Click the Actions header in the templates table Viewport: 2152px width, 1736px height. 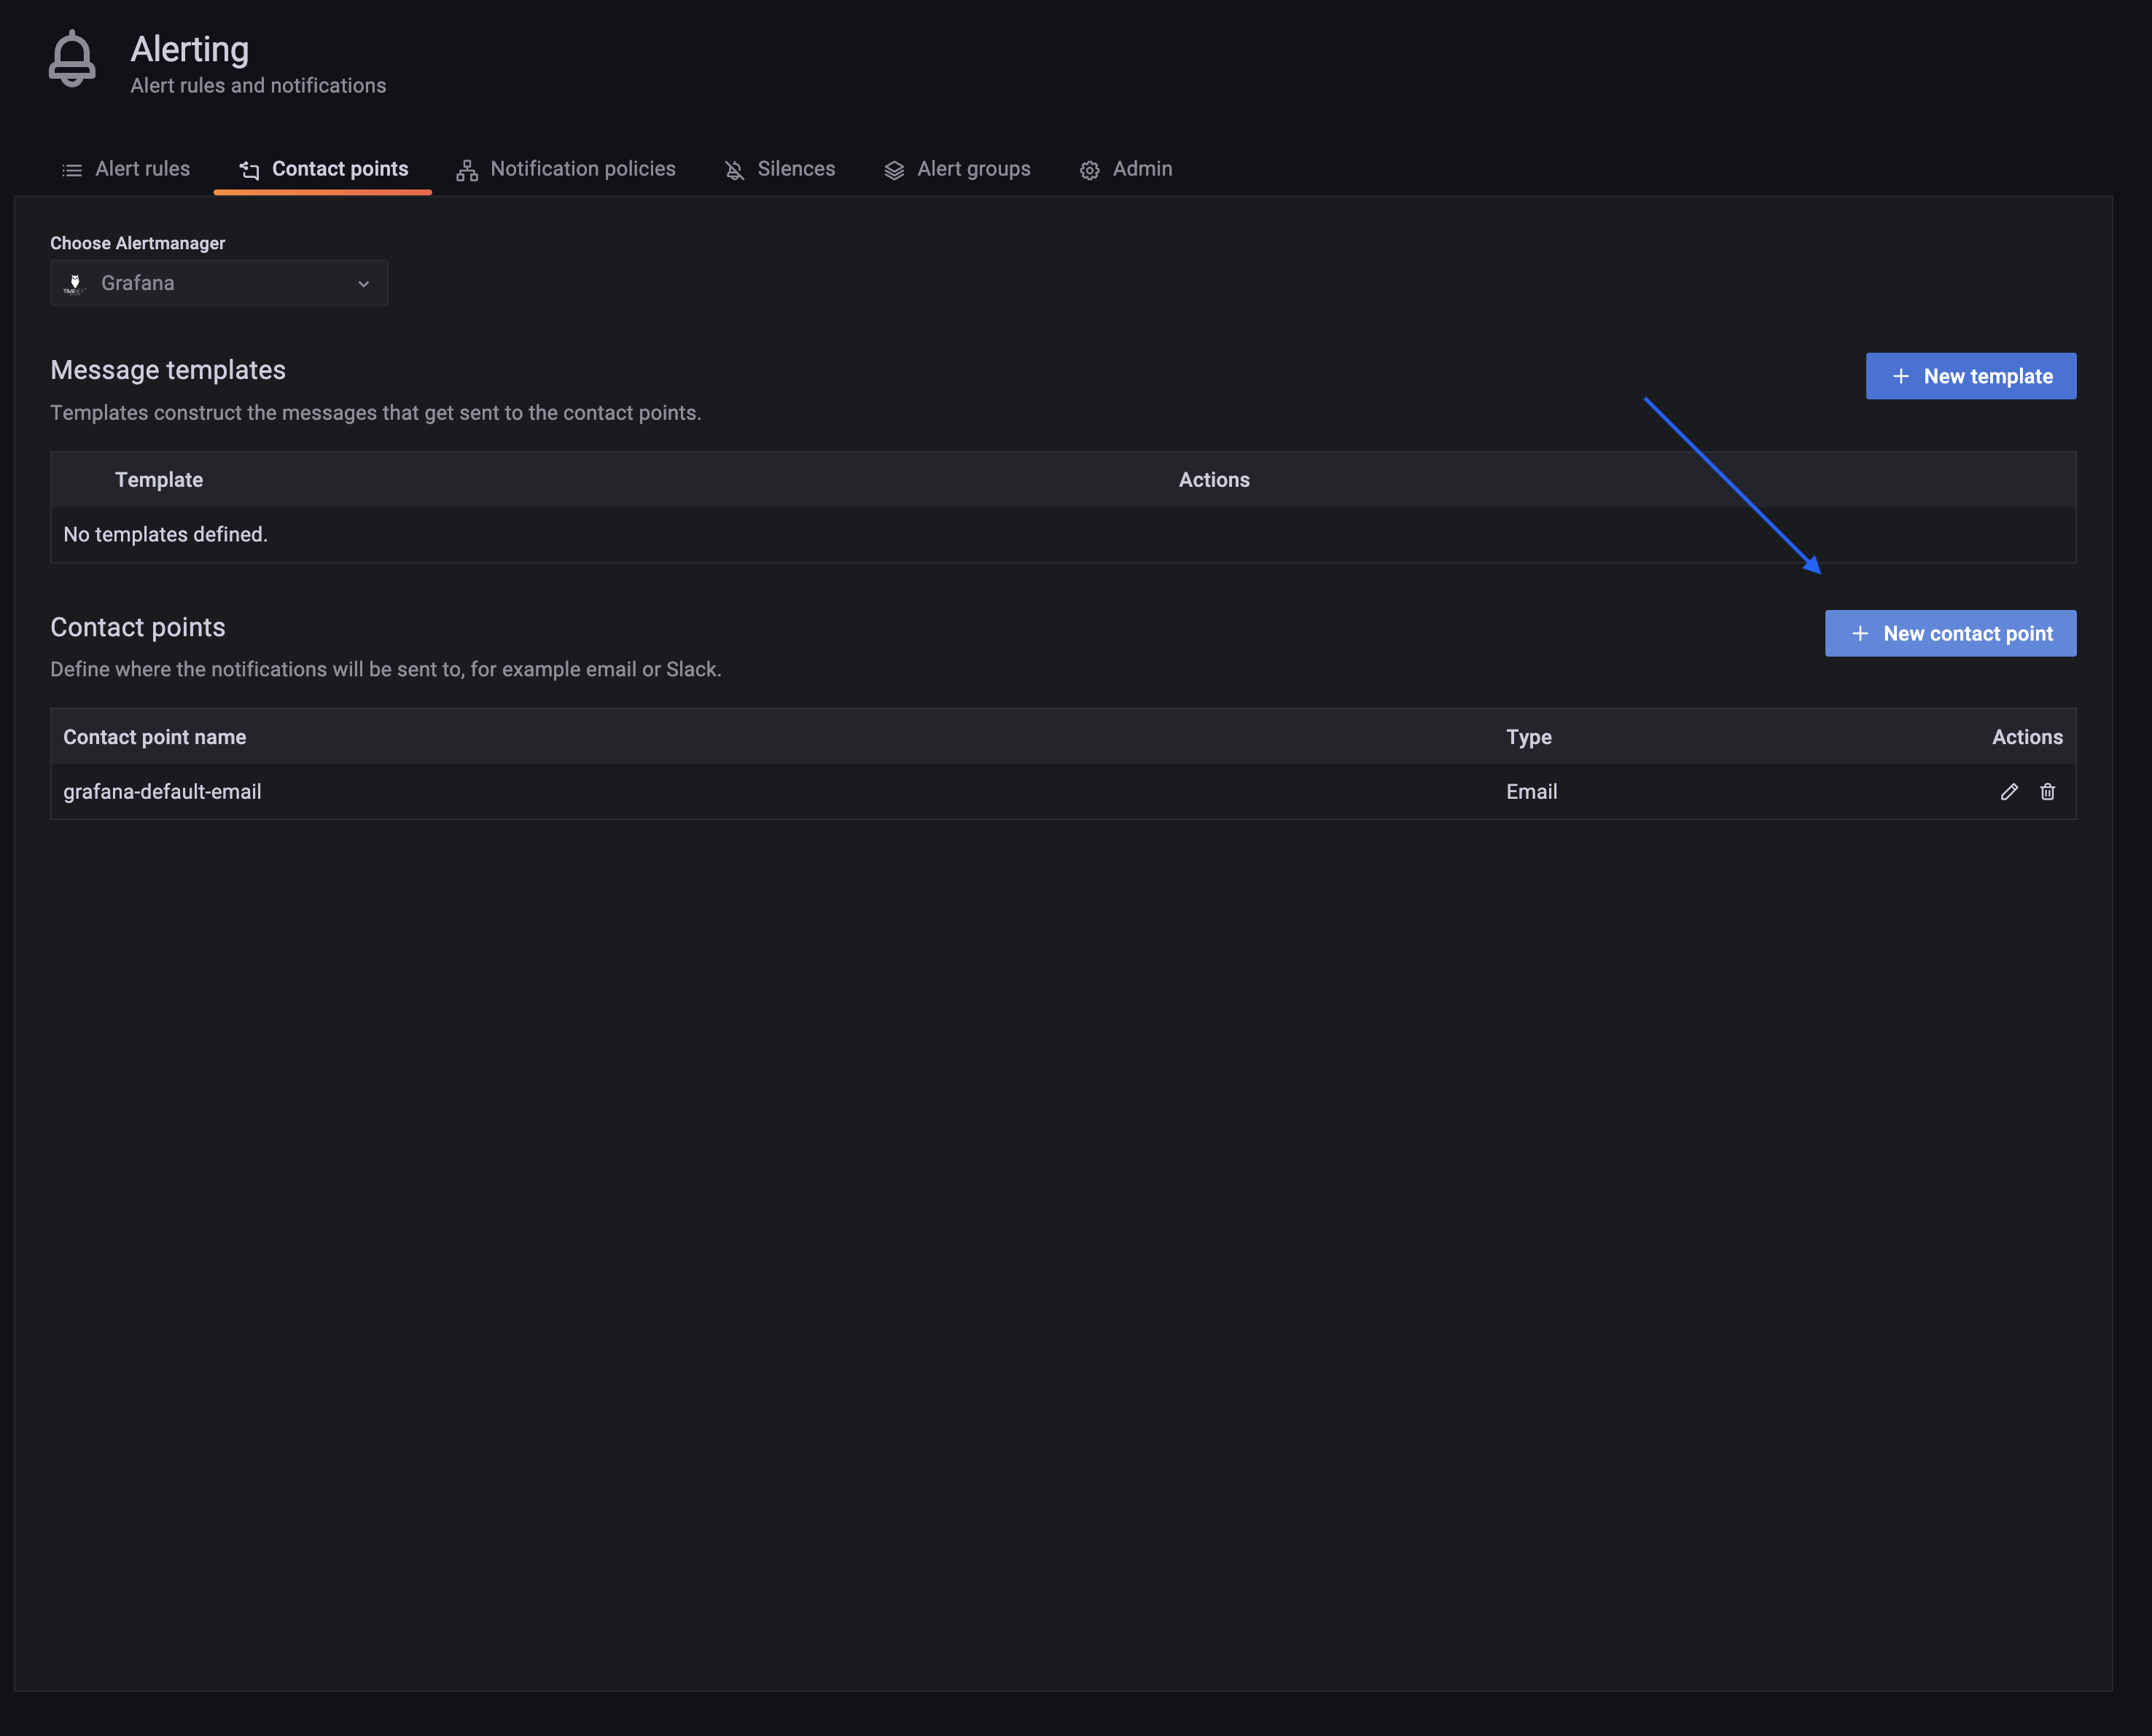click(1214, 480)
